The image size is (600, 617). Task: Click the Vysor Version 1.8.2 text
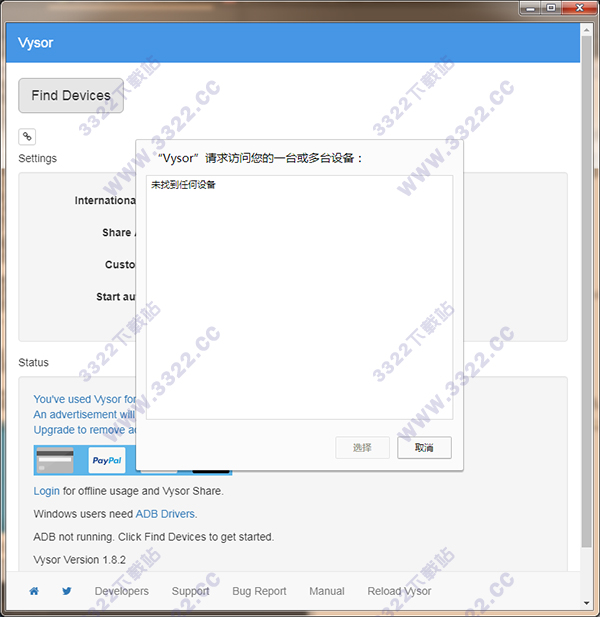pyautogui.click(x=79, y=560)
